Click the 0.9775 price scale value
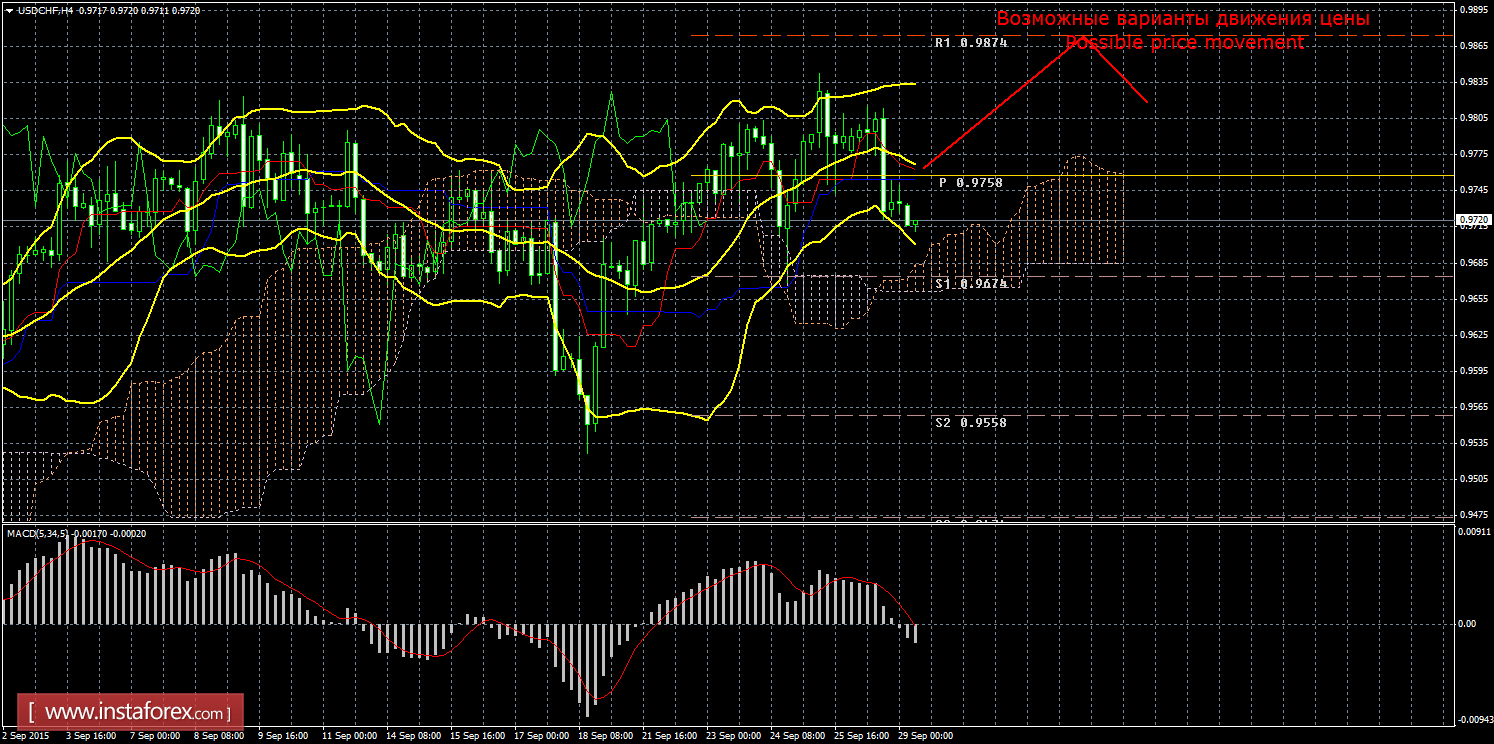This screenshot has height=744, width=1494. point(1472,154)
